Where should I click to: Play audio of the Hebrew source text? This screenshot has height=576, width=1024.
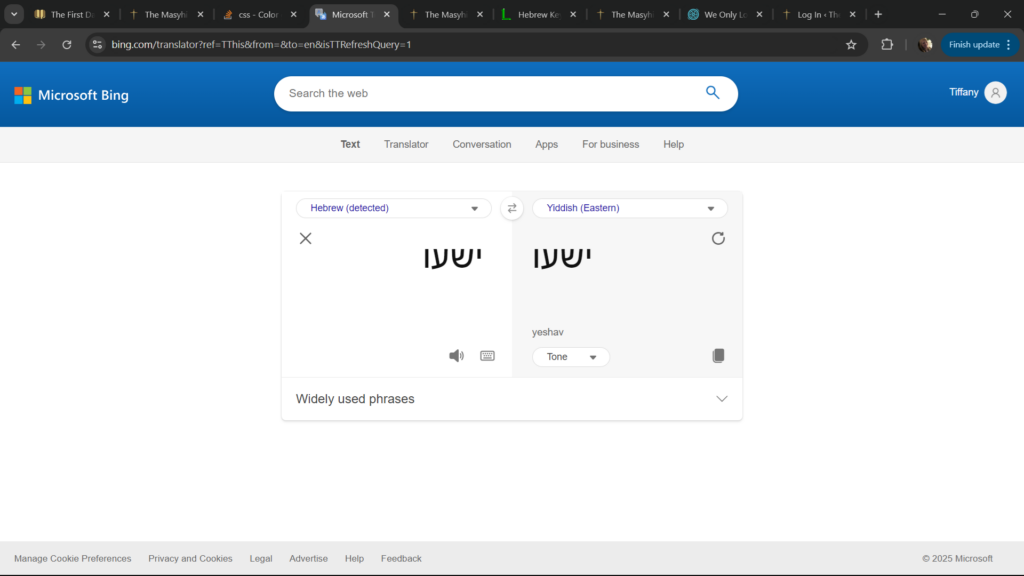coord(456,356)
